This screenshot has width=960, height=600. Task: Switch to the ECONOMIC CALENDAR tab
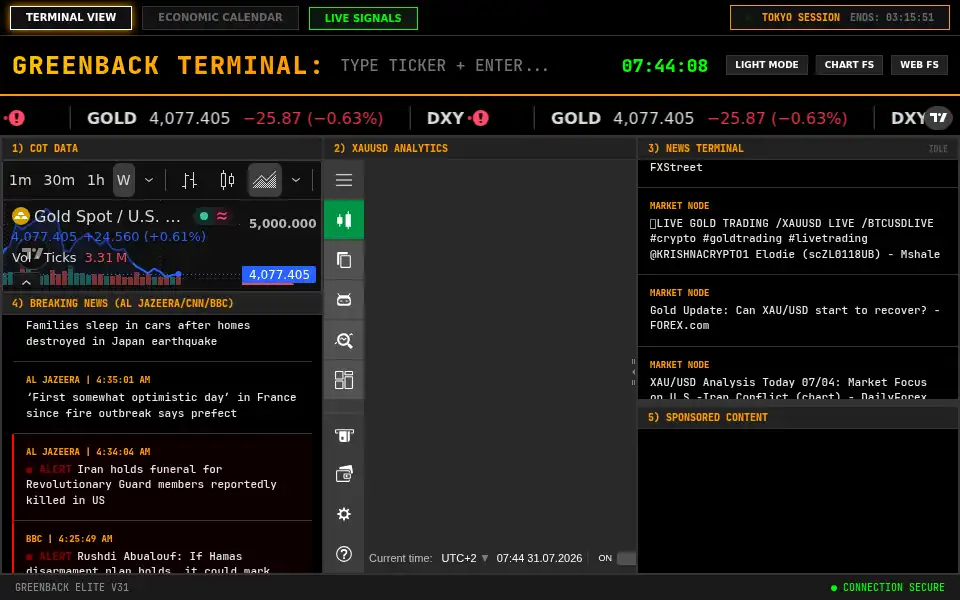point(220,18)
